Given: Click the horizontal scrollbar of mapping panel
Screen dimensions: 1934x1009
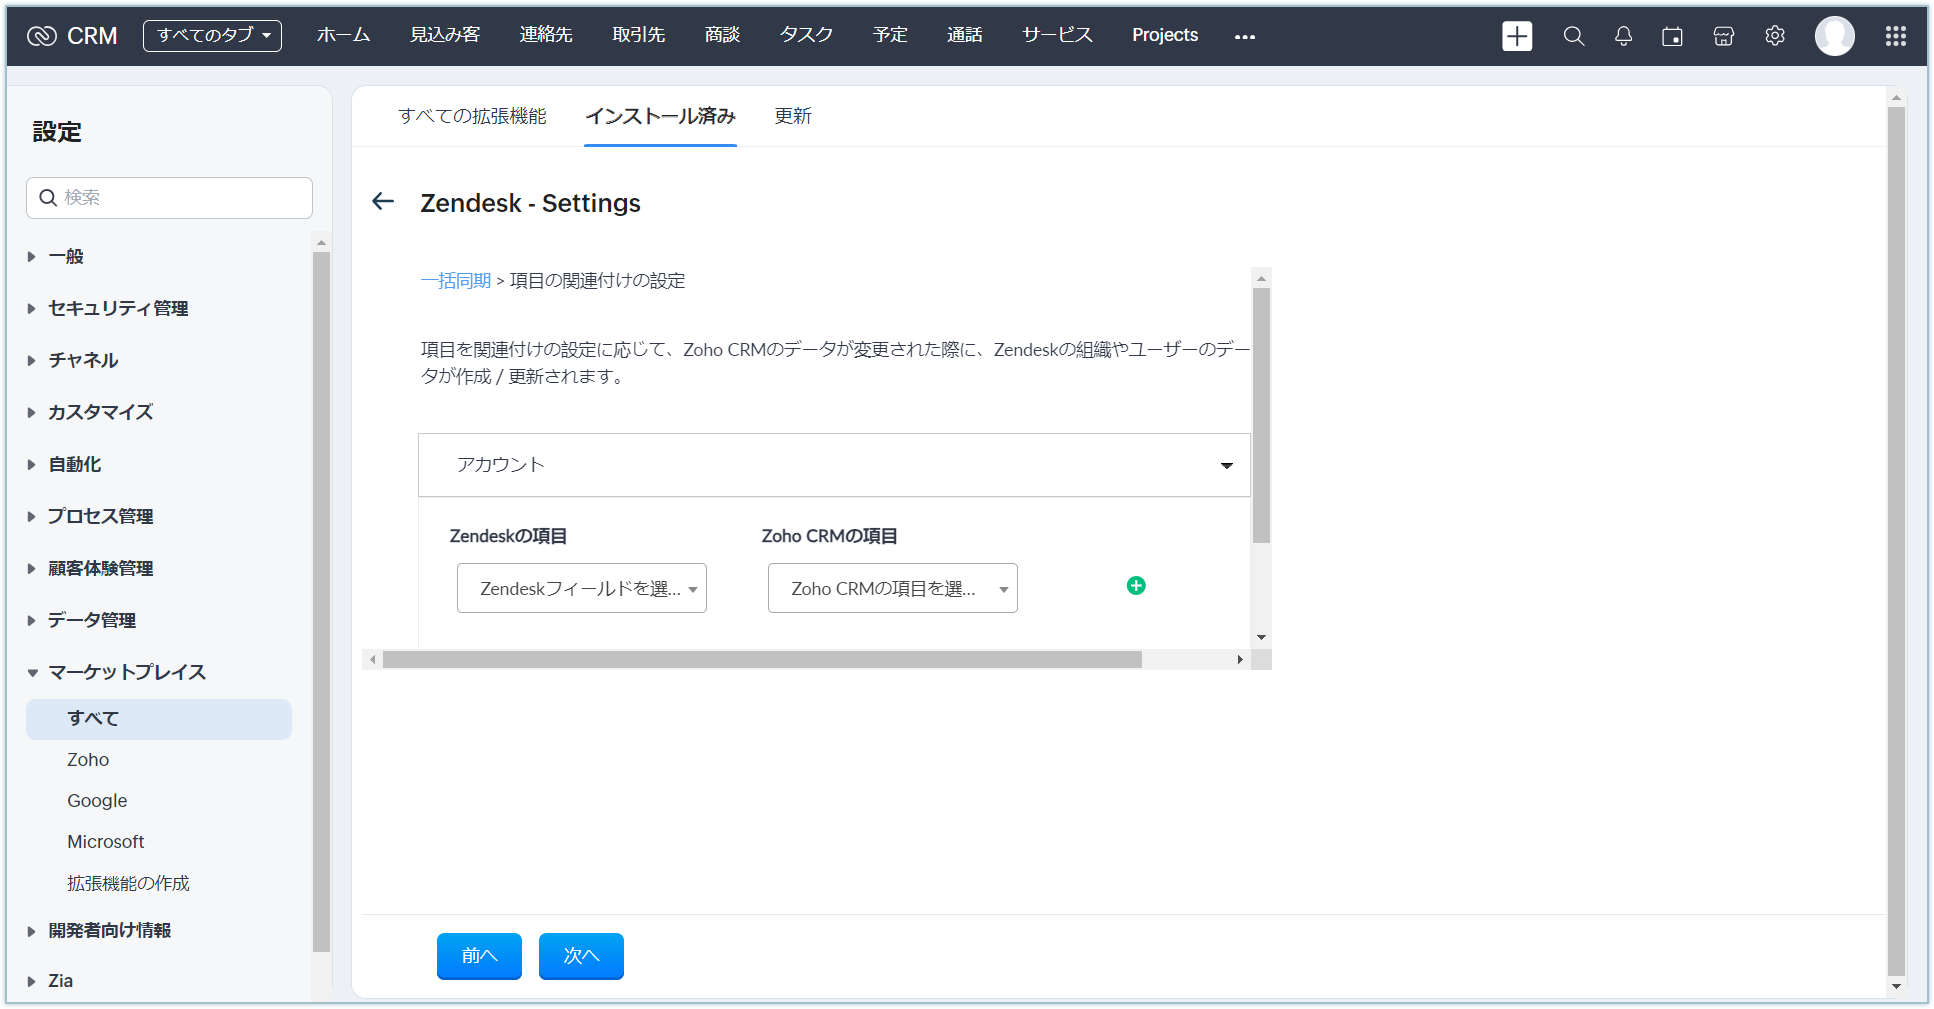Looking at the screenshot, I should [x=762, y=660].
